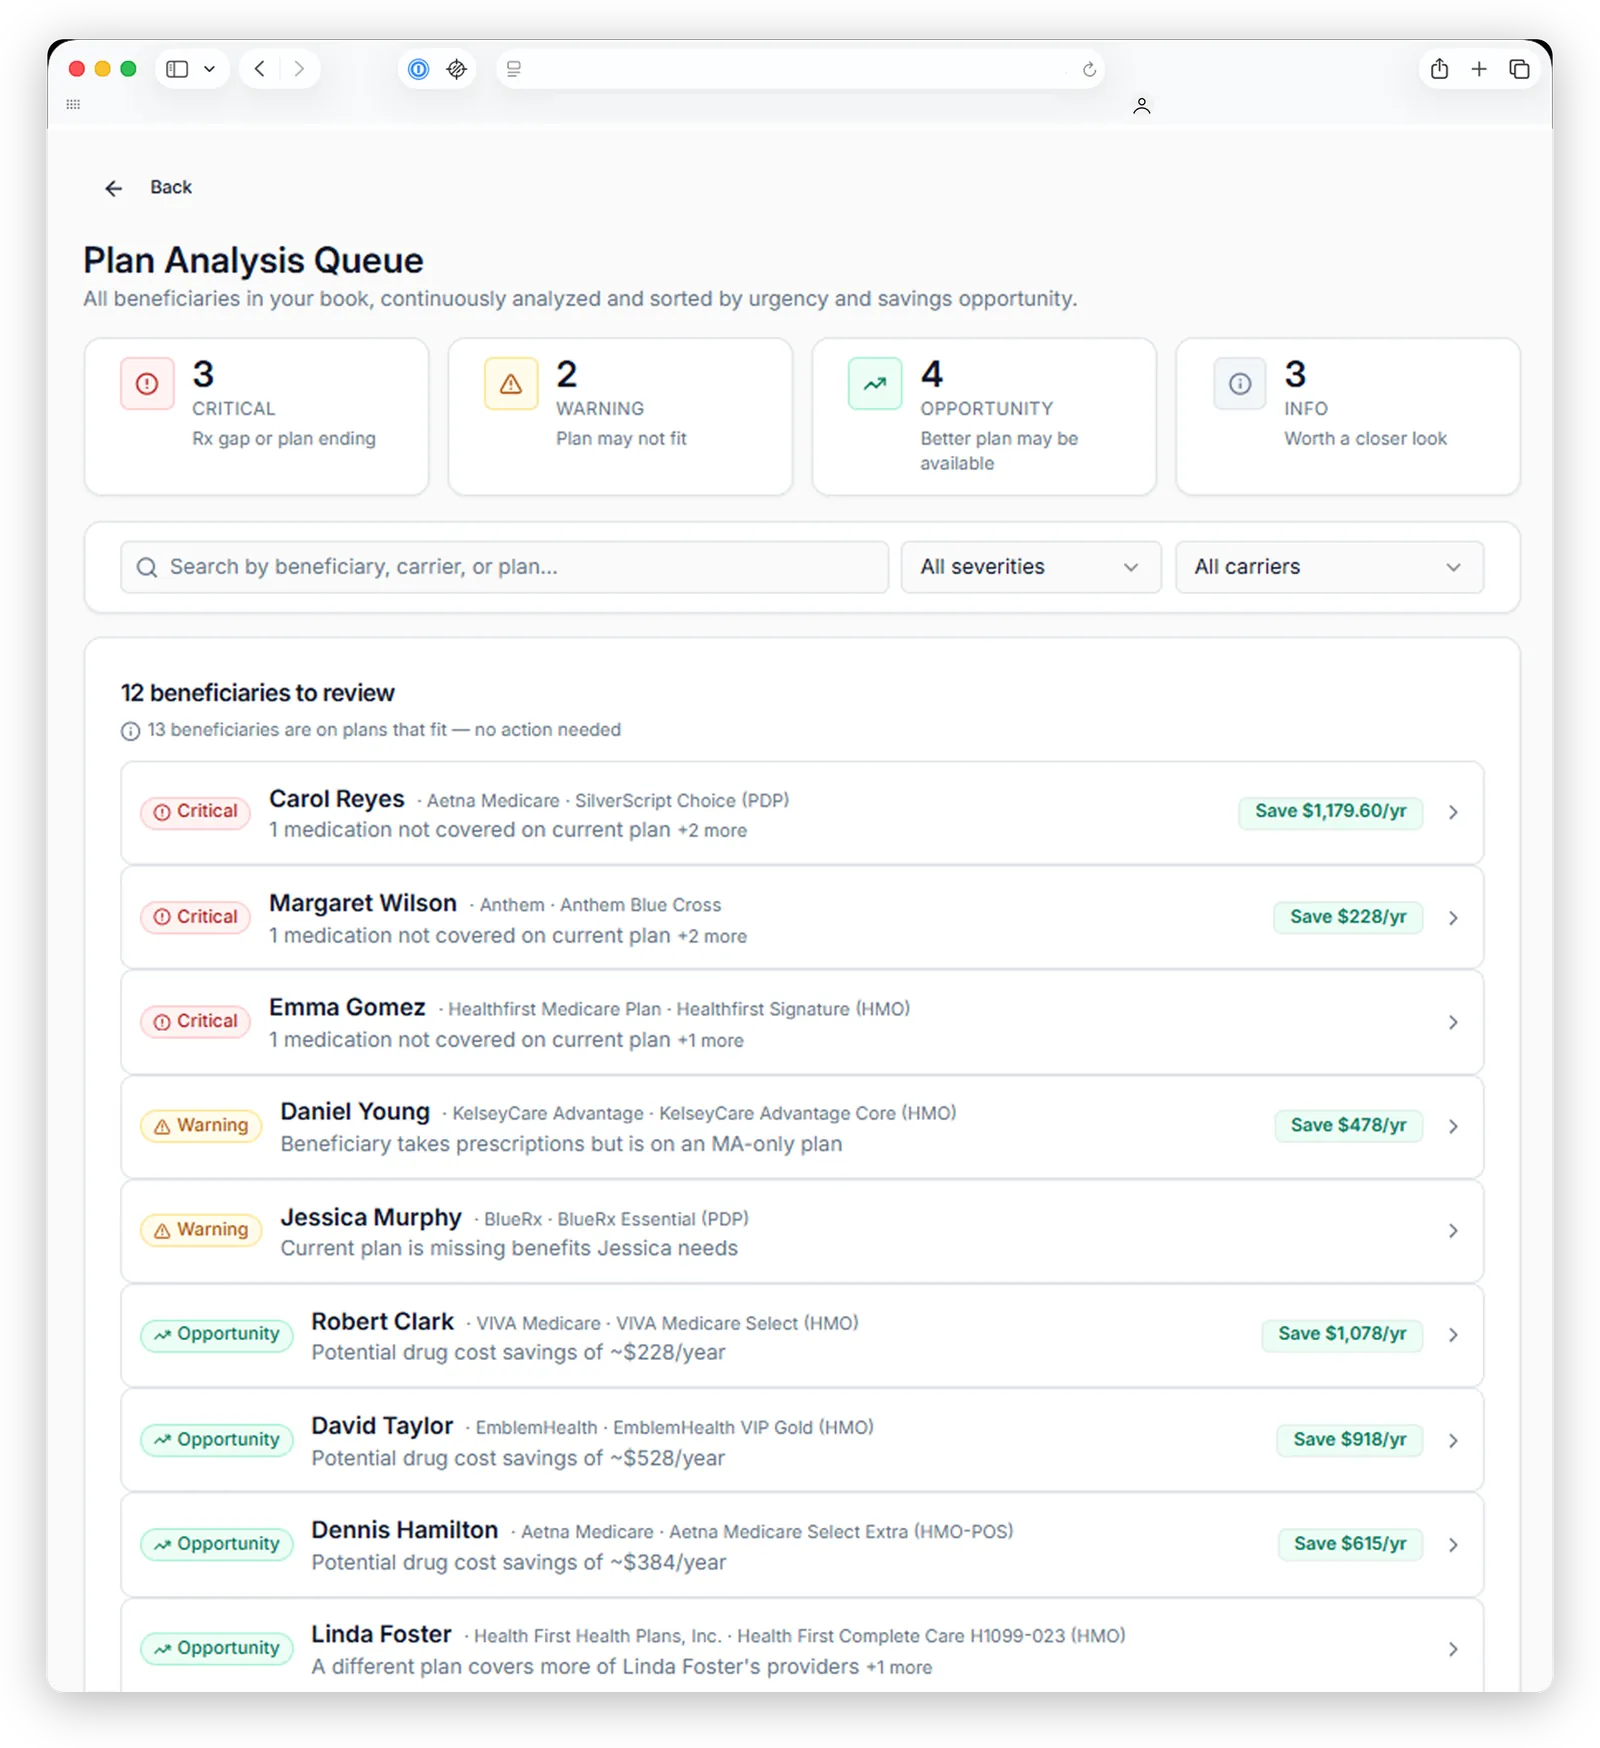Viewport: 1600px width, 1748px height.
Task: Open Carol Reyes row chevron
Action: coord(1453,813)
